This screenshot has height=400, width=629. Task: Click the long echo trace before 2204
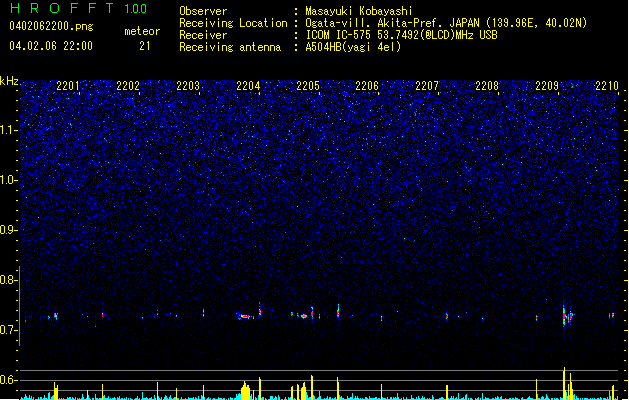[x=244, y=317]
